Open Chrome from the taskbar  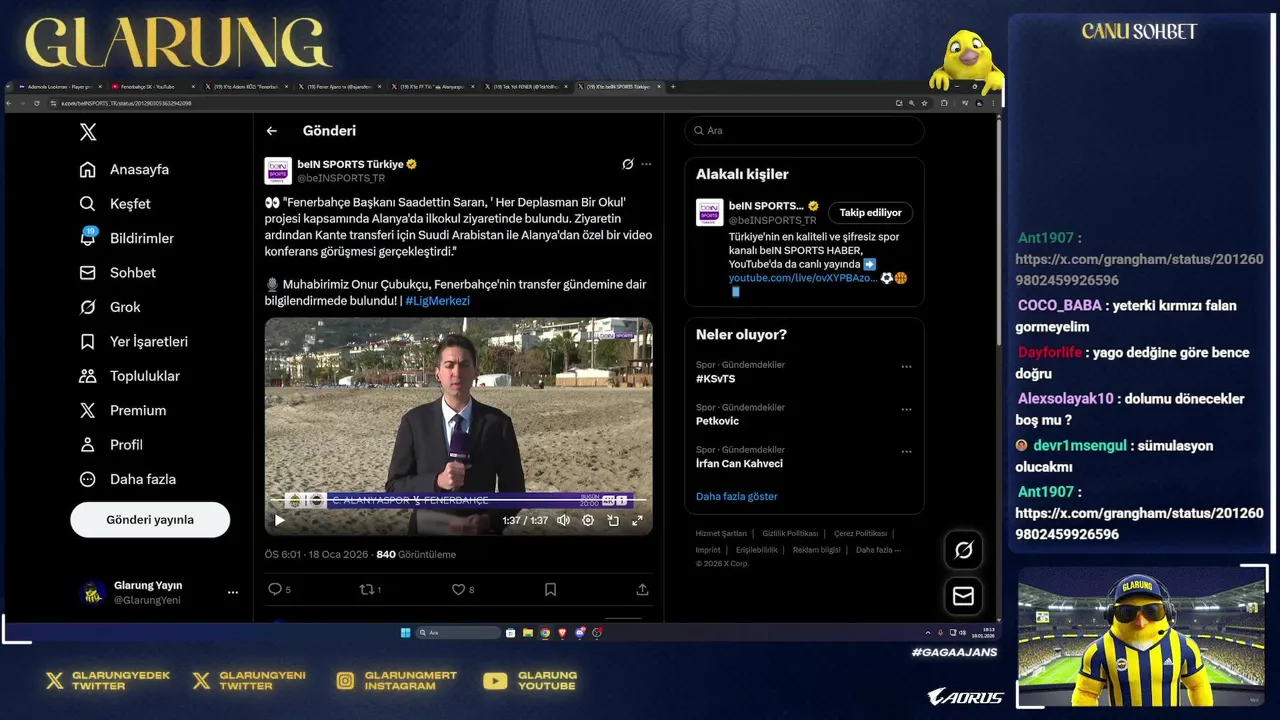coord(545,633)
